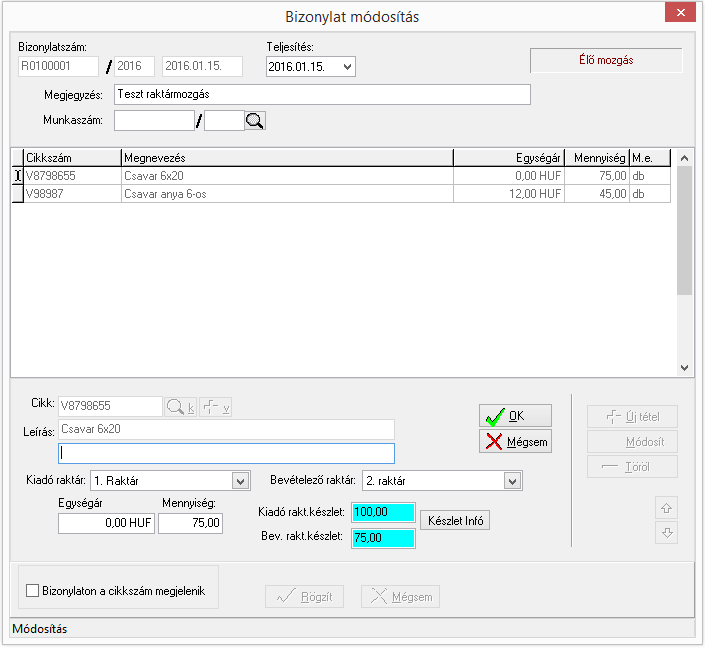Viewport: 705px width, 649px height.
Task: Click the bottom Mégsem button
Action: (x=400, y=597)
